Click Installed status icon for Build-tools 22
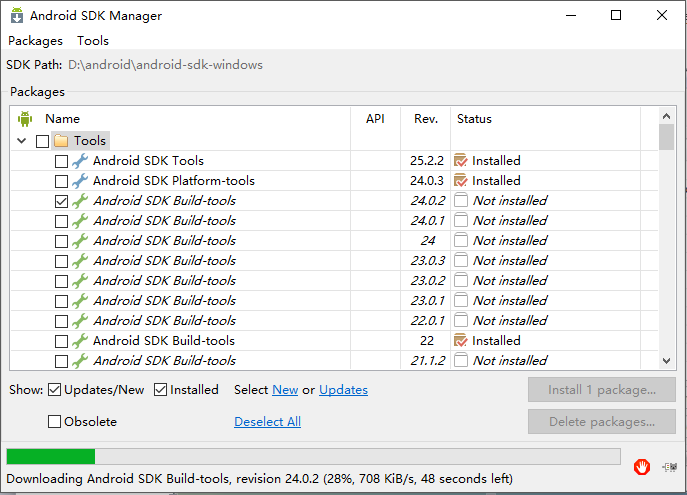Screen dimensions: 687x495 pyautogui.click(x=460, y=340)
